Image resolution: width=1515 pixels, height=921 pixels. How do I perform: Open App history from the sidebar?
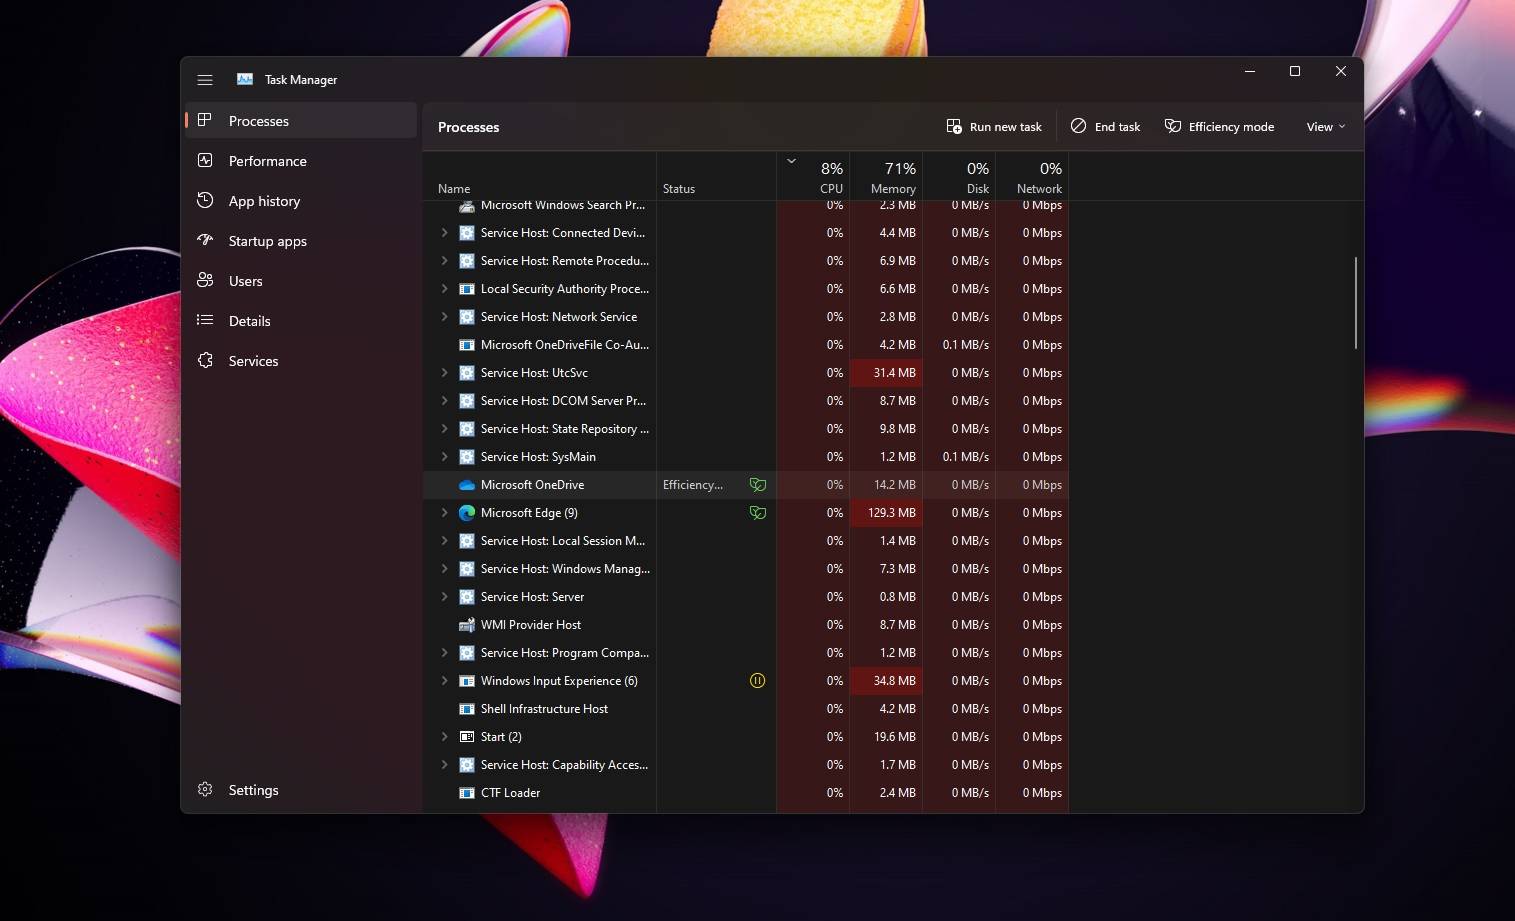[x=264, y=200]
